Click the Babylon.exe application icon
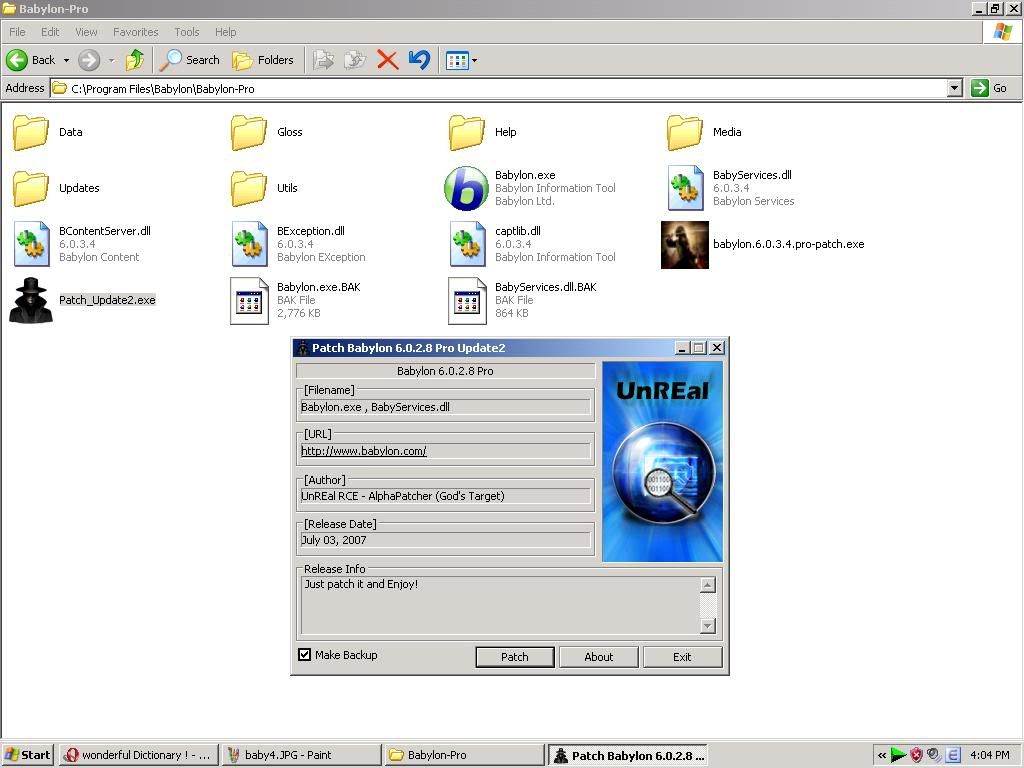1024x768 pixels. [x=466, y=188]
